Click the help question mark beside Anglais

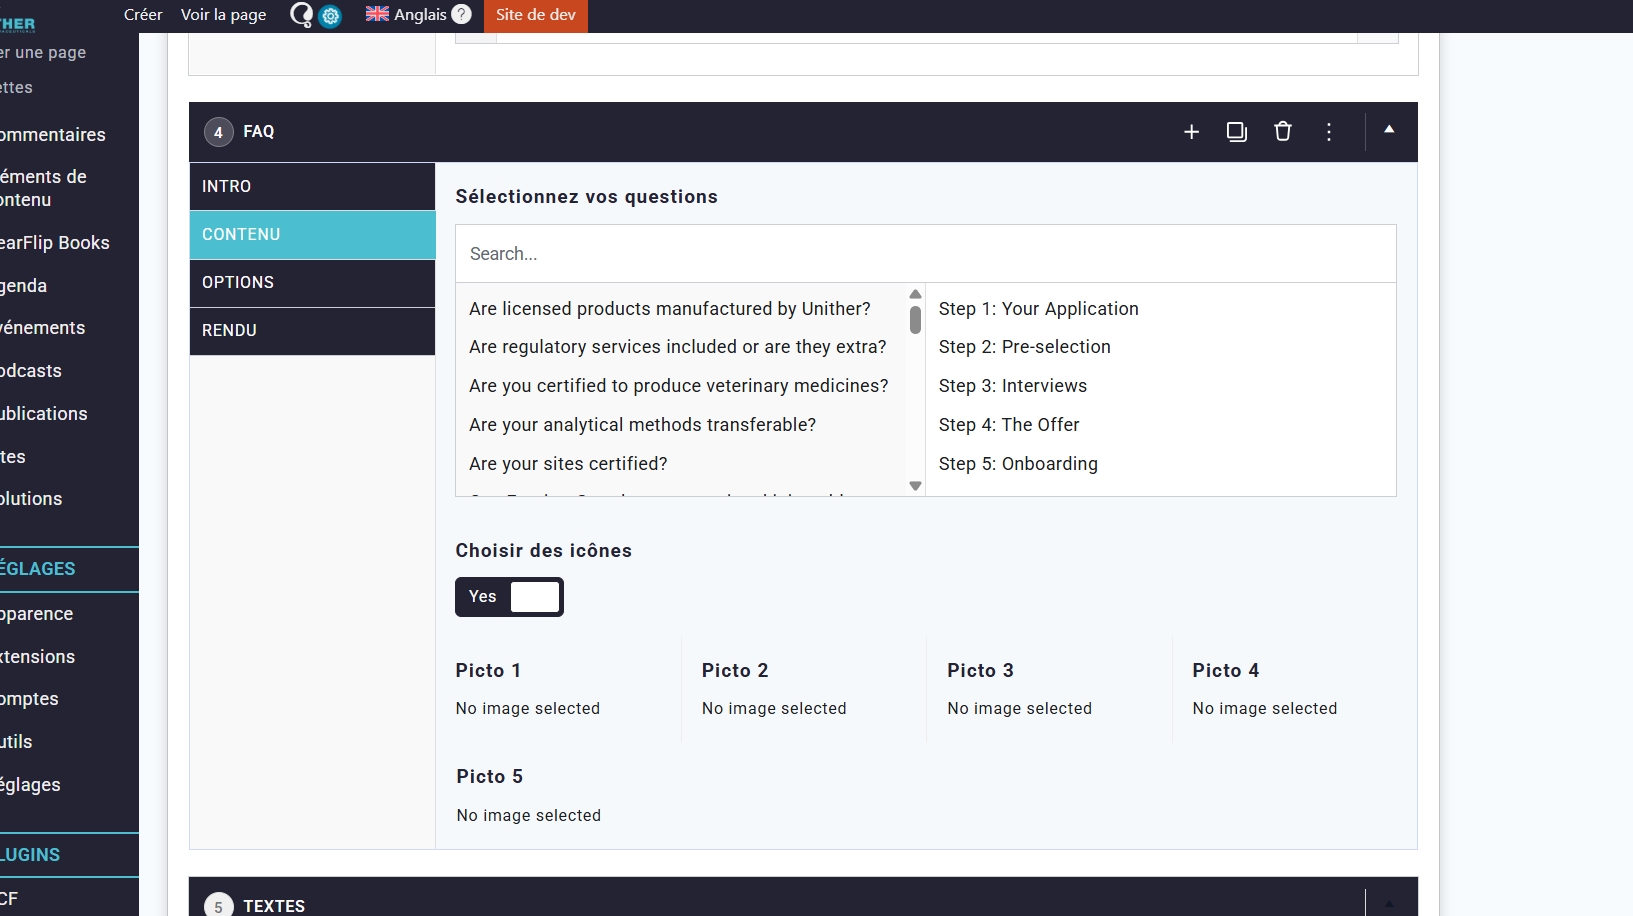461,14
